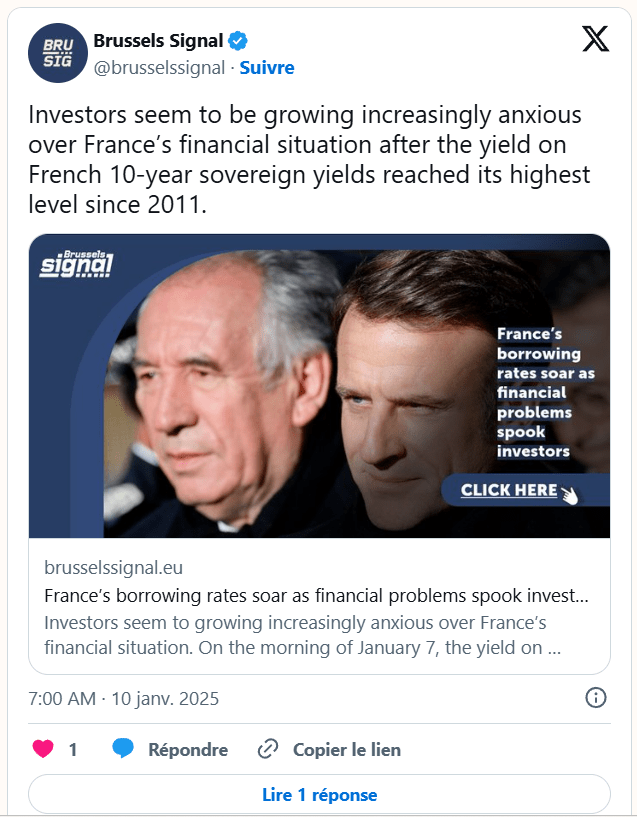Click the blue verified badge
637x817 pixels.
[x=239, y=41]
